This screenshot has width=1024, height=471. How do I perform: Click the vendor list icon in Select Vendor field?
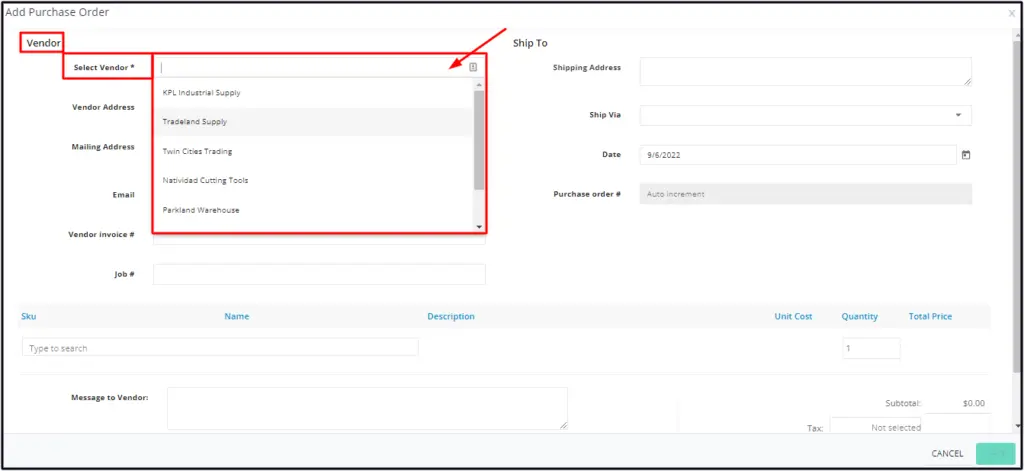pos(473,67)
